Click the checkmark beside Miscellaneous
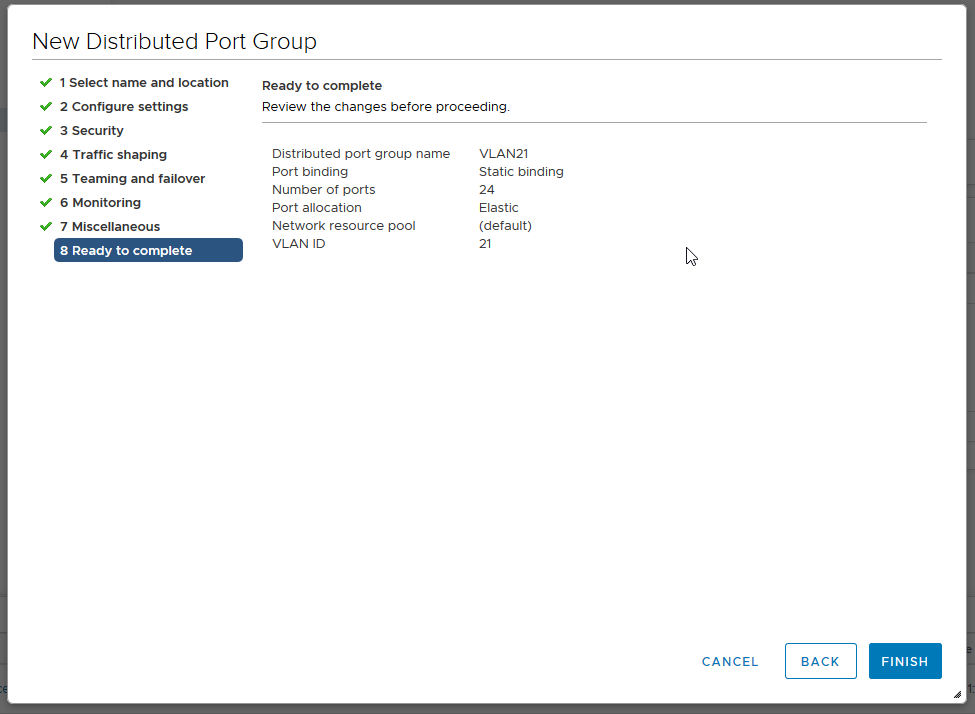Image resolution: width=975 pixels, height=714 pixels. 46,226
